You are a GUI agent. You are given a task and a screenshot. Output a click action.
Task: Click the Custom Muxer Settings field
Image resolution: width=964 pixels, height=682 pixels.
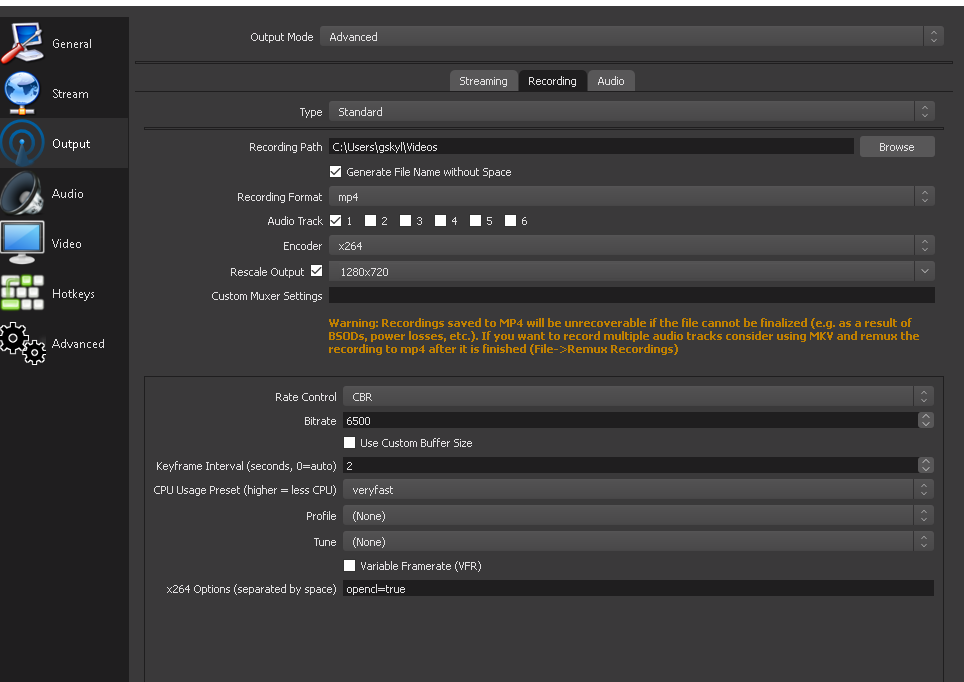pyautogui.click(x=631, y=295)
